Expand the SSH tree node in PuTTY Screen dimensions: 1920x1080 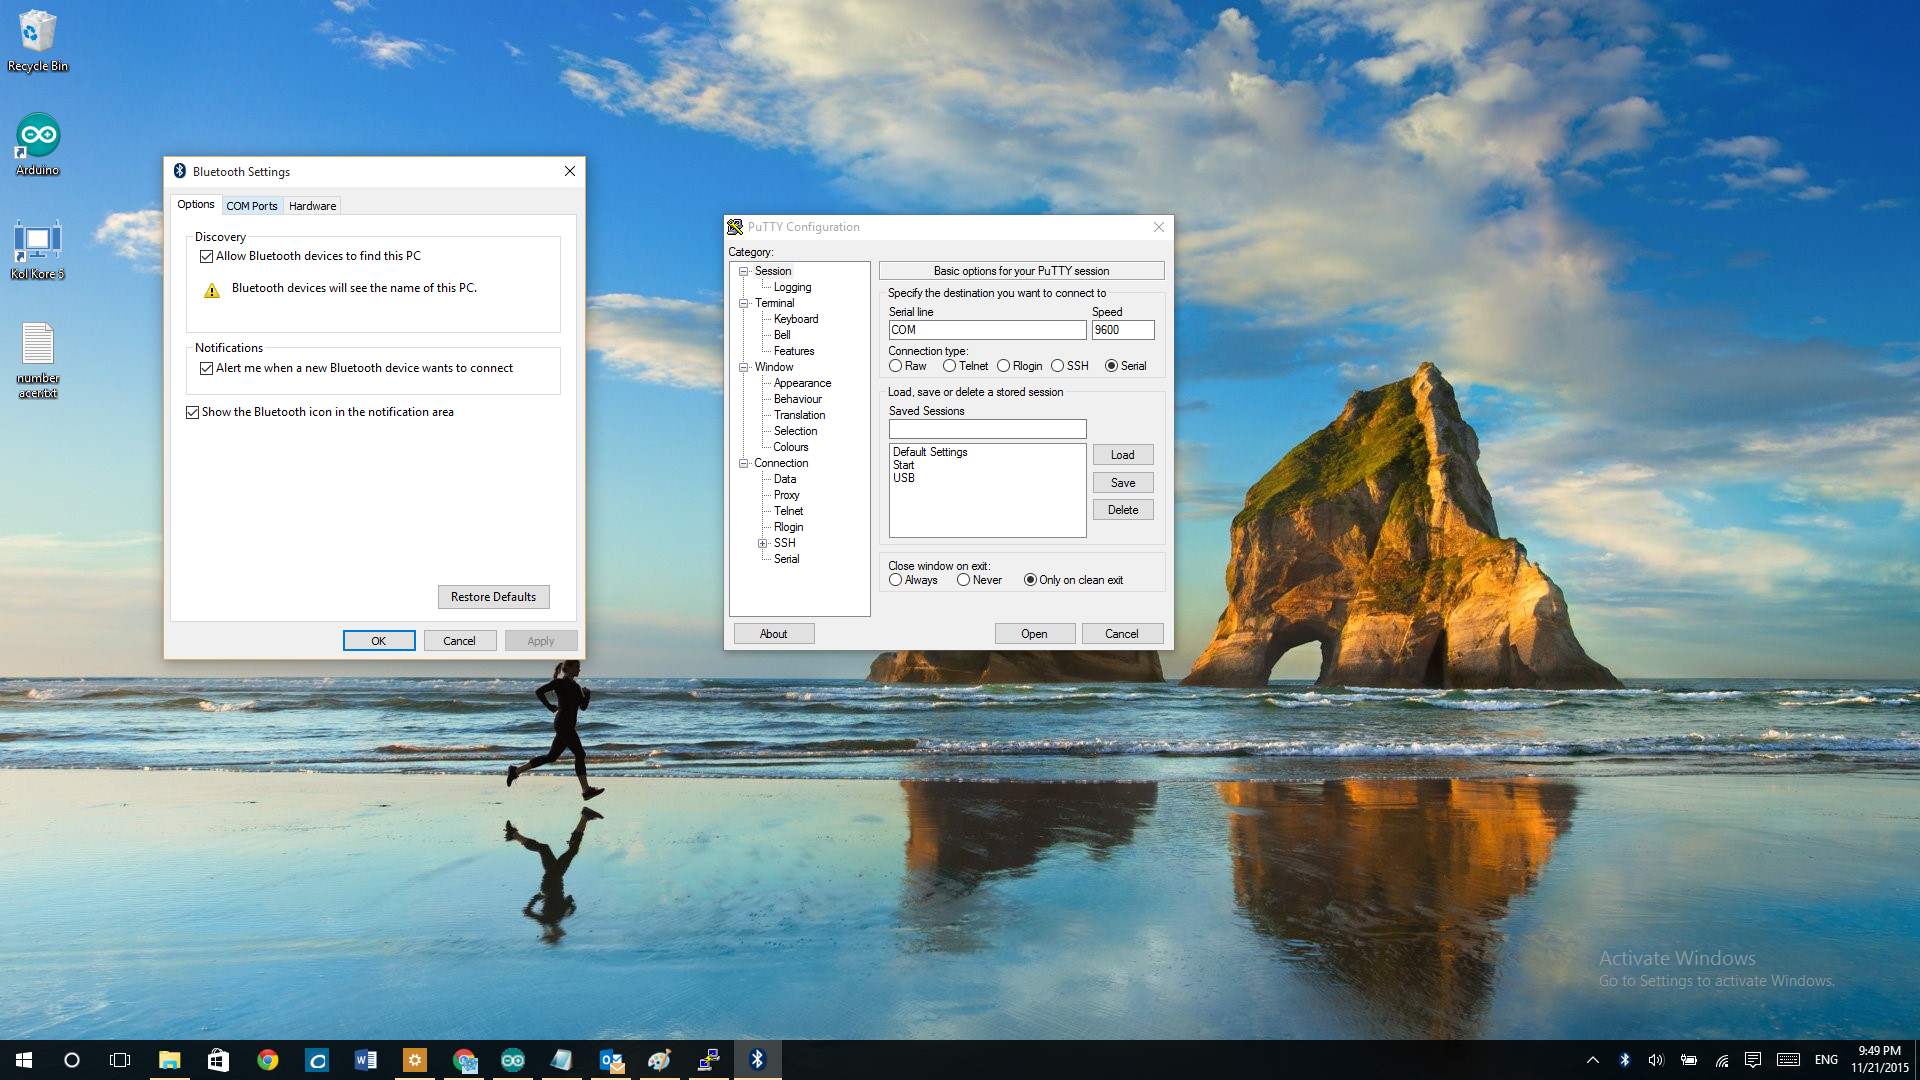762,543
